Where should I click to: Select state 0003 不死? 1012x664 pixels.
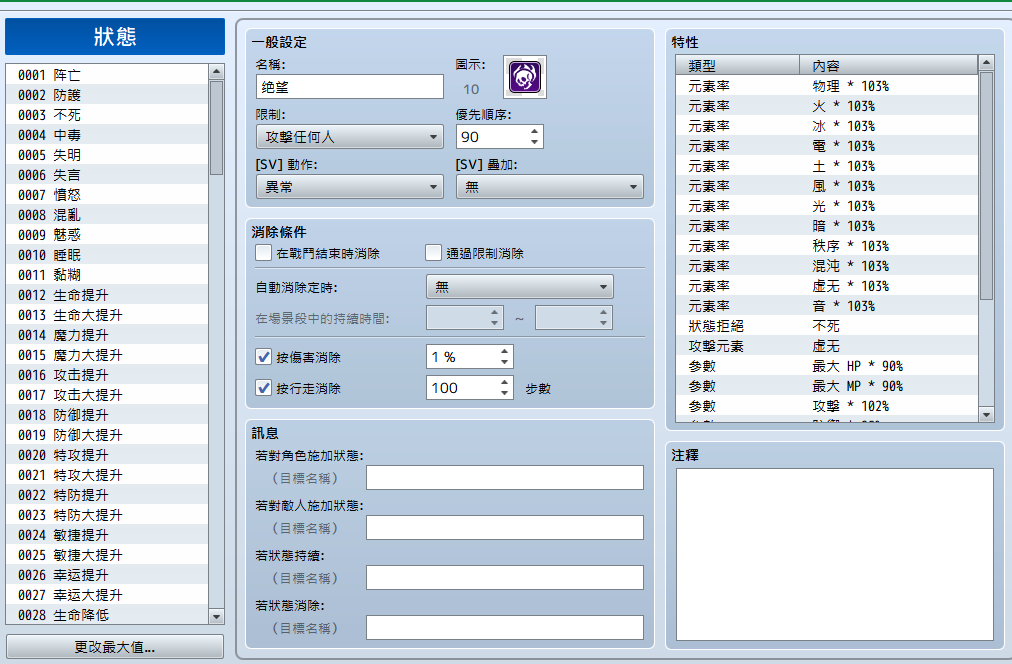(107, 115)
